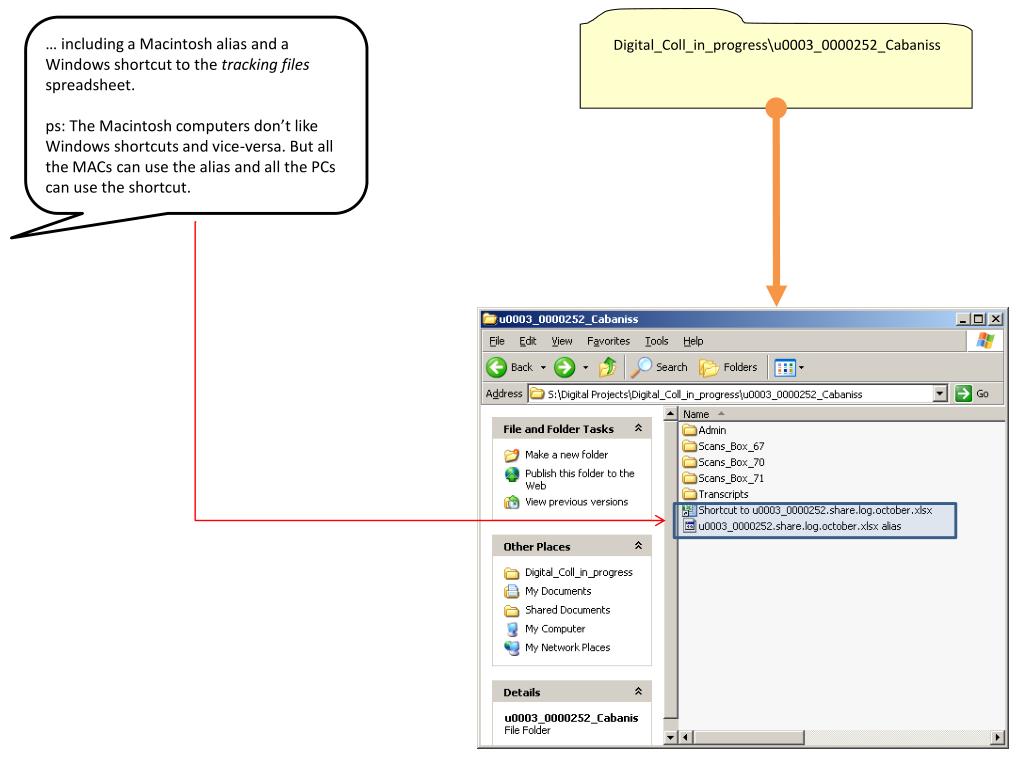Image resolution: width=1024 pixels, height=768 pixels.
Task: Open the Views dropdown arrow
Action: point(801,368)
